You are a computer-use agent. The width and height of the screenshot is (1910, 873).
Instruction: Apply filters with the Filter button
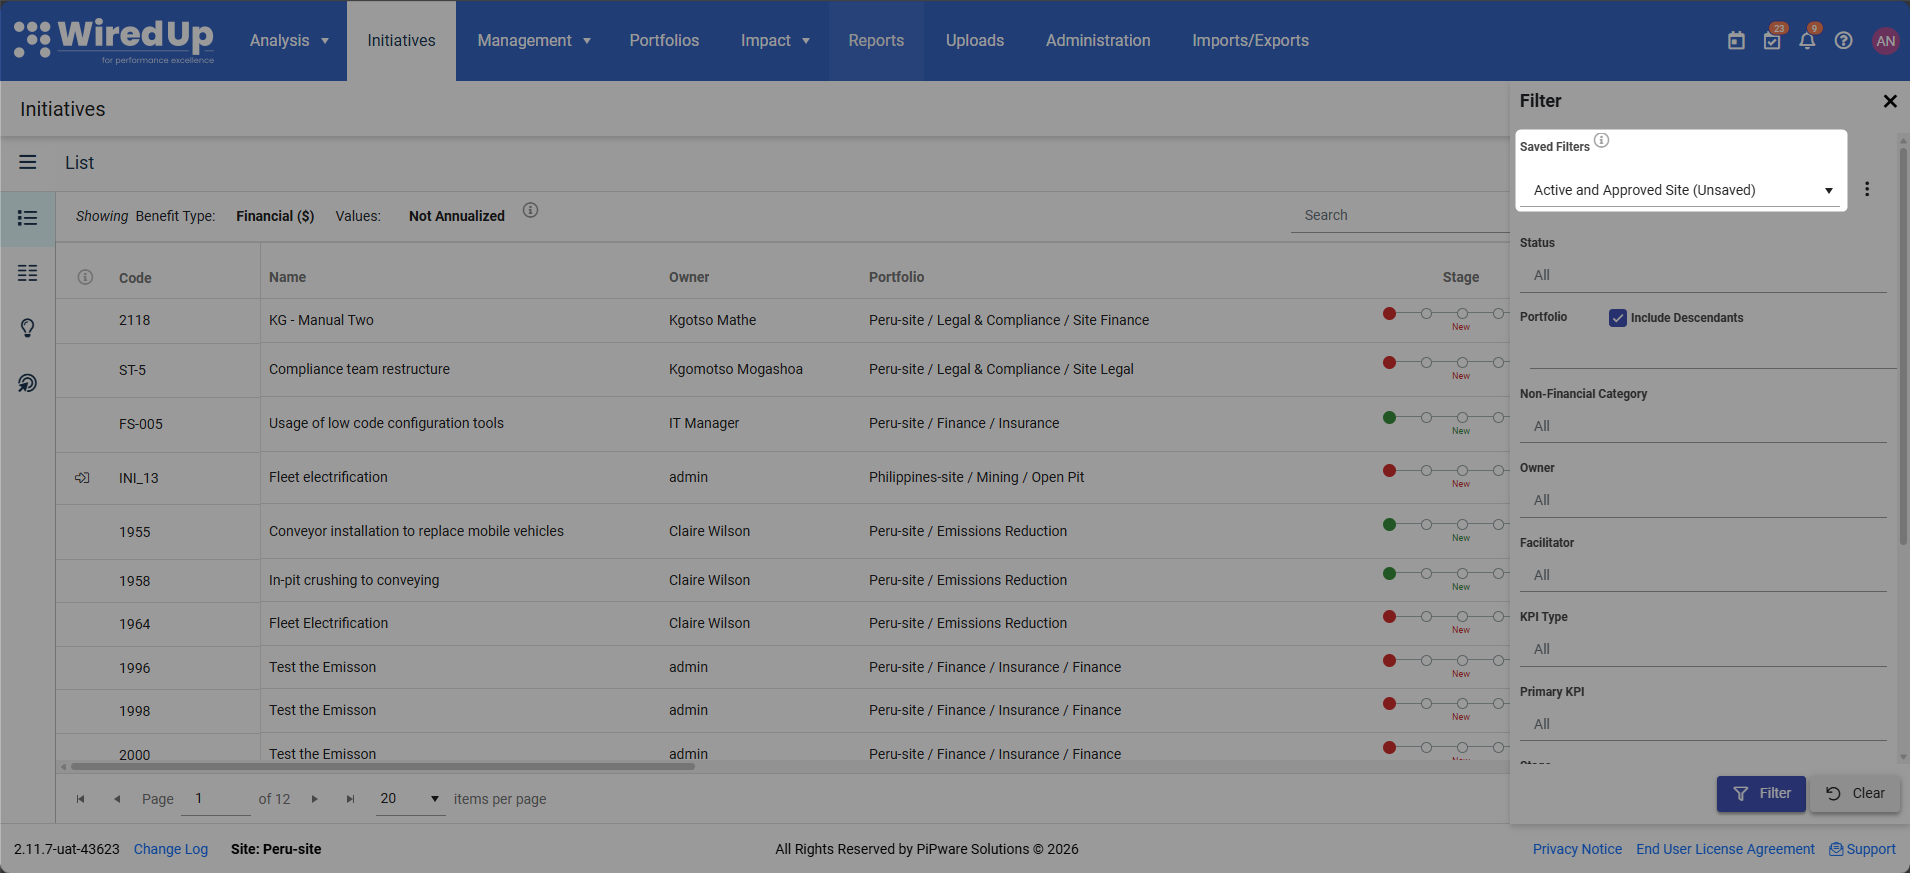pos(1761,793)
